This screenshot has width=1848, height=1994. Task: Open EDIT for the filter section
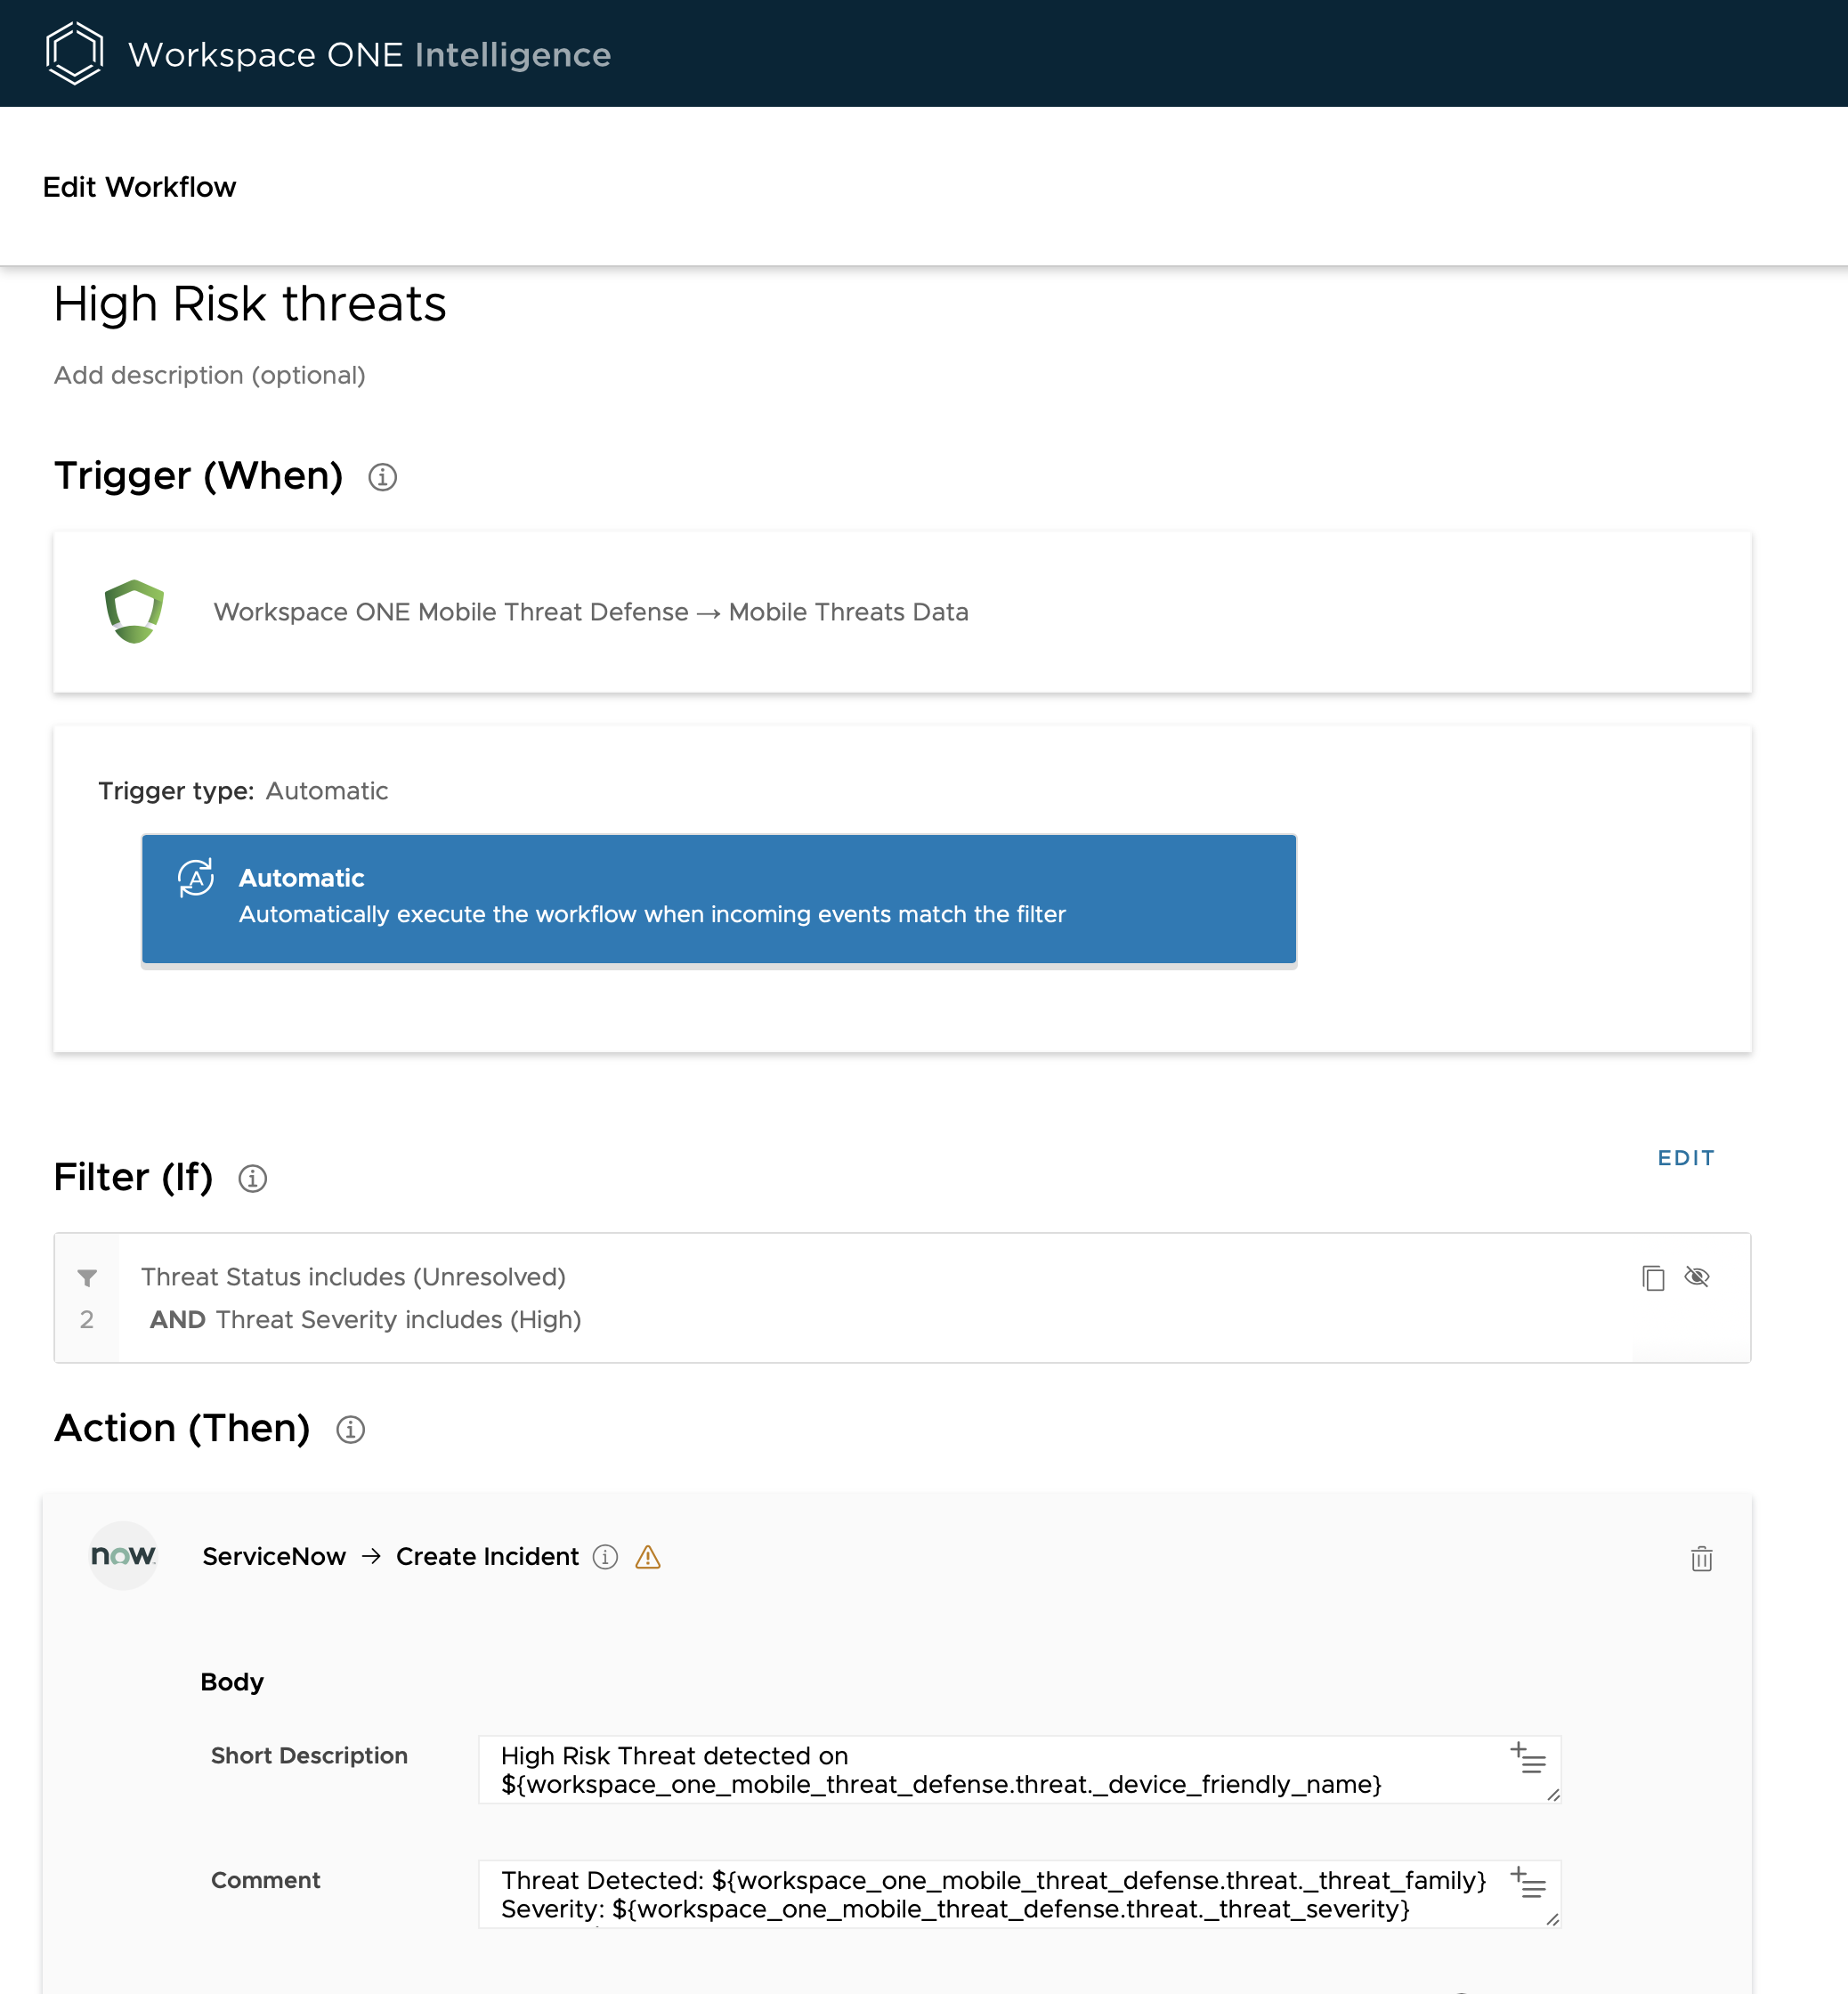pyautogui.click(x=1686, y=1157)
